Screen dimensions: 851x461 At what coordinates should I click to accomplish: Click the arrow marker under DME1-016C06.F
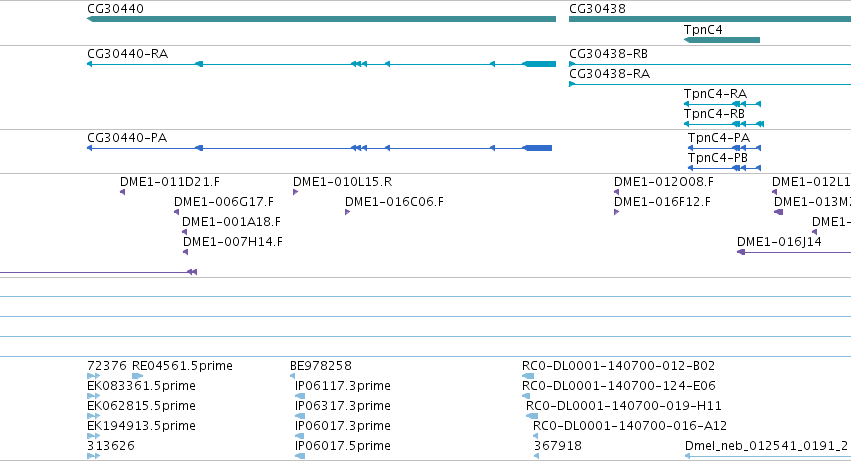point(347,212)
